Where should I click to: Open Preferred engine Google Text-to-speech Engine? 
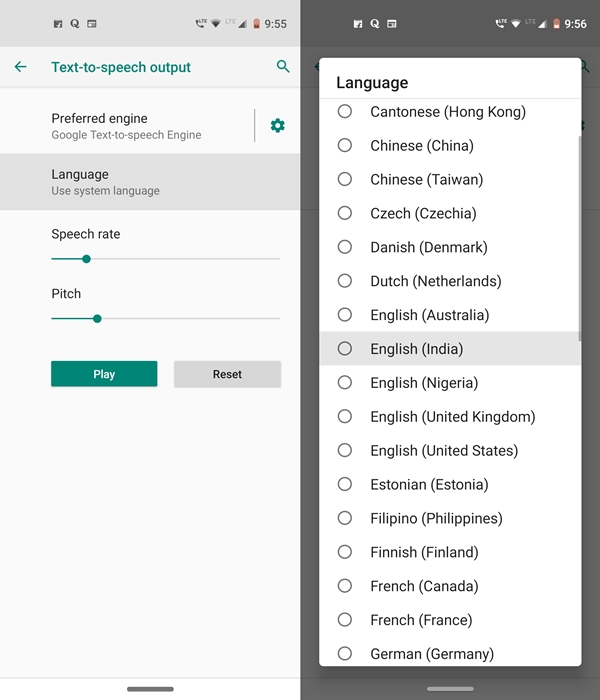click(126, 126)
